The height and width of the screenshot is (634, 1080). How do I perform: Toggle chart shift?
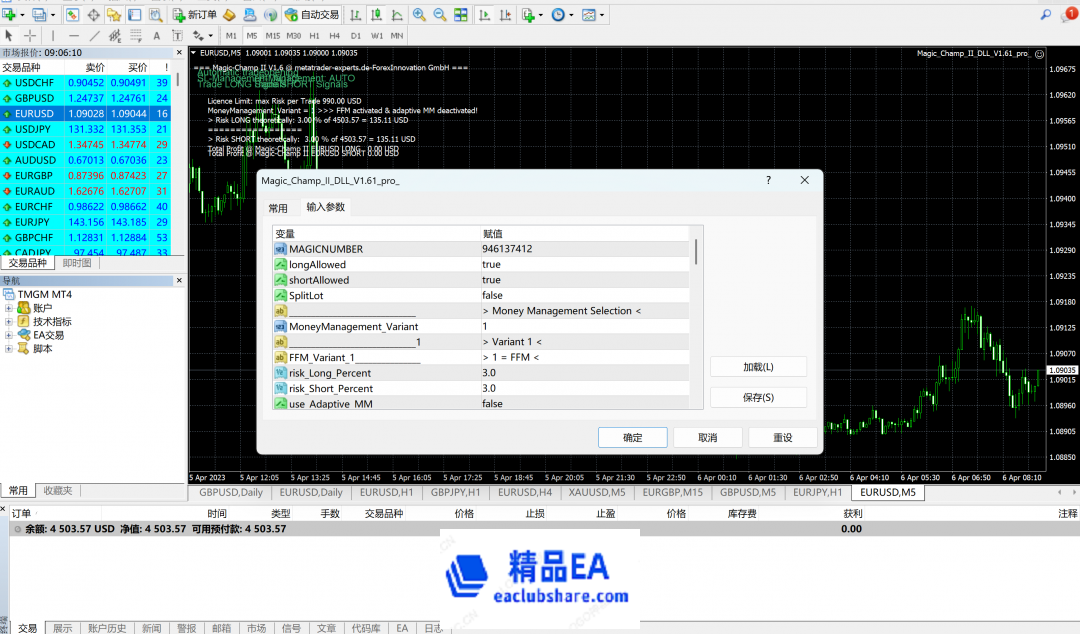coord(506,15)
